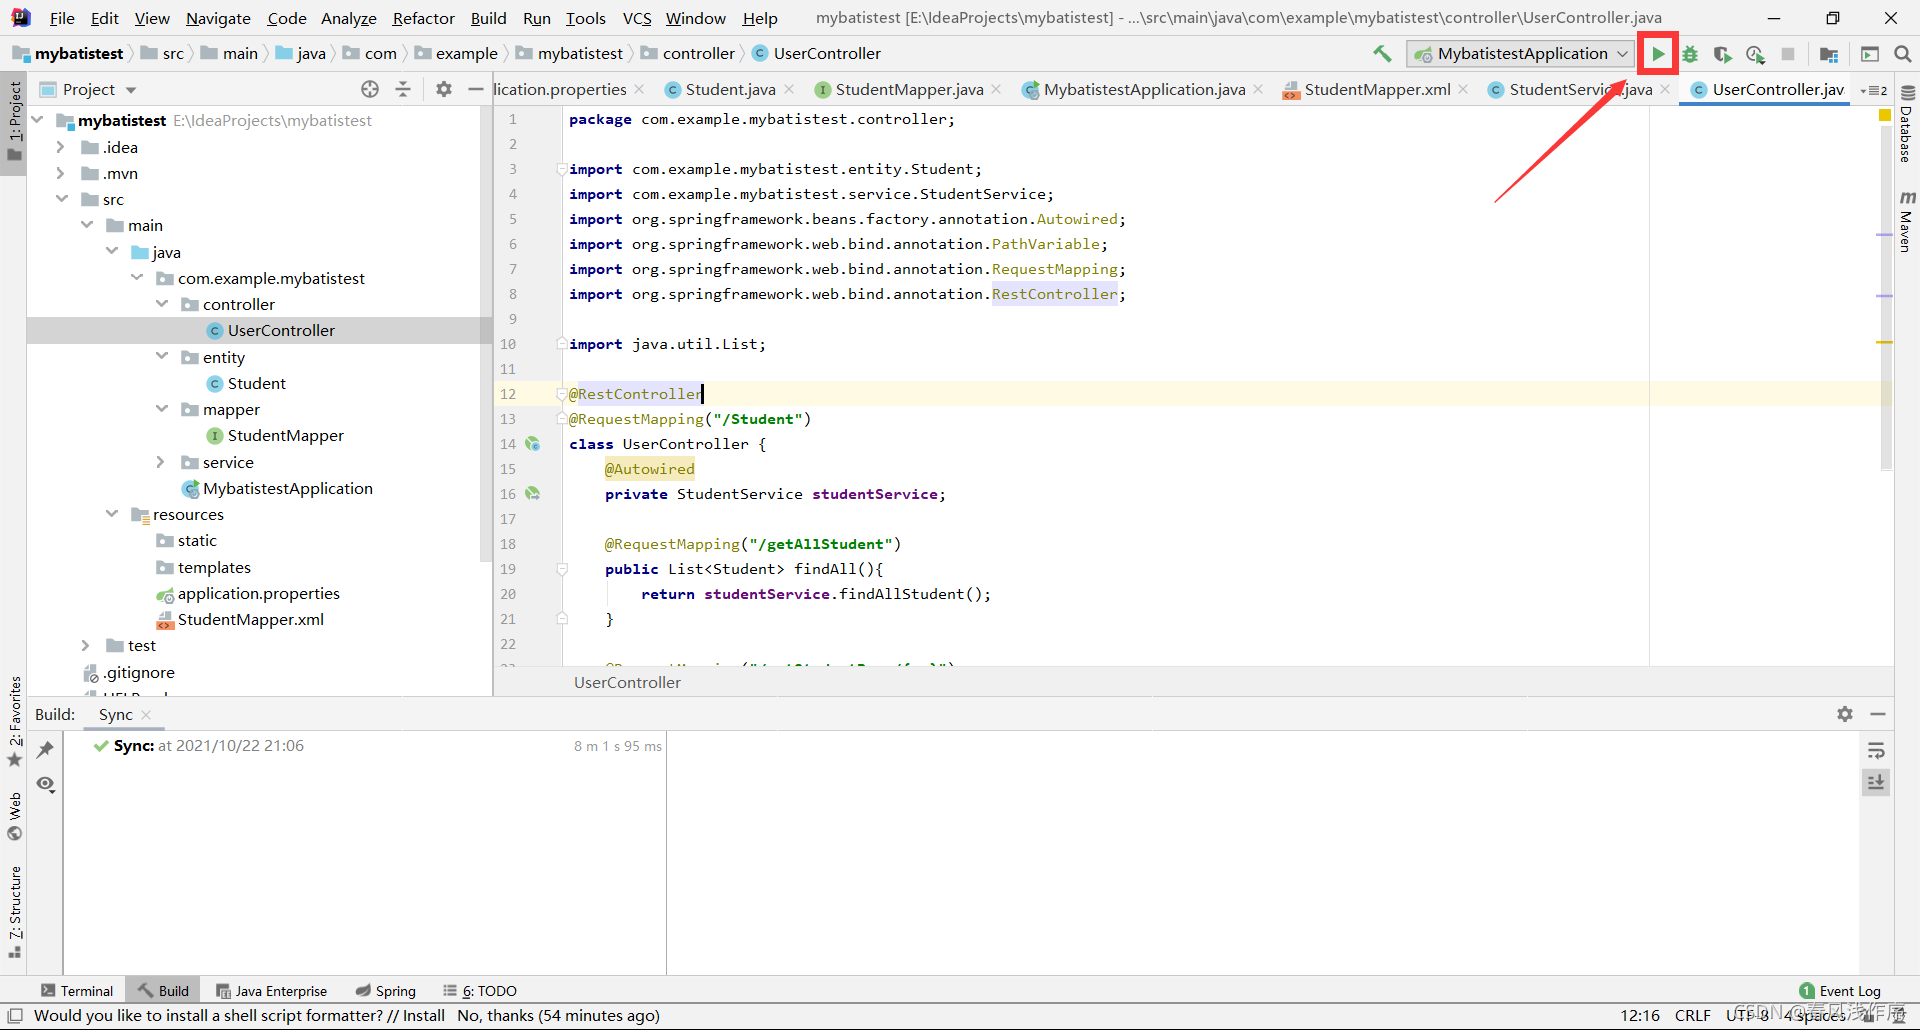Click gutter autowired icon on line 16

tap(533, 494)
